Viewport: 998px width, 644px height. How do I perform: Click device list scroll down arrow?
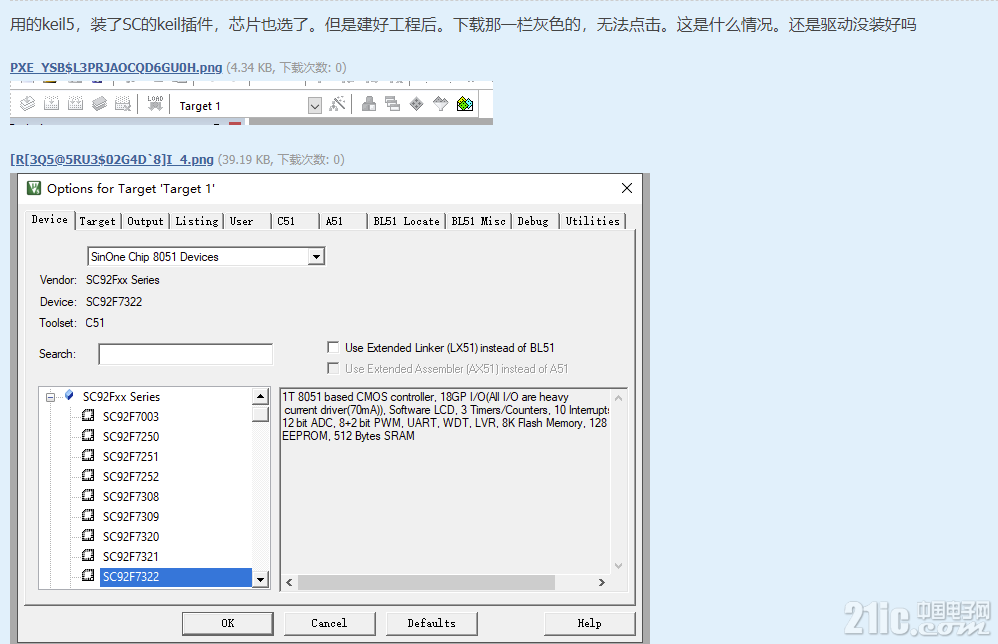(x=260, y=579)
